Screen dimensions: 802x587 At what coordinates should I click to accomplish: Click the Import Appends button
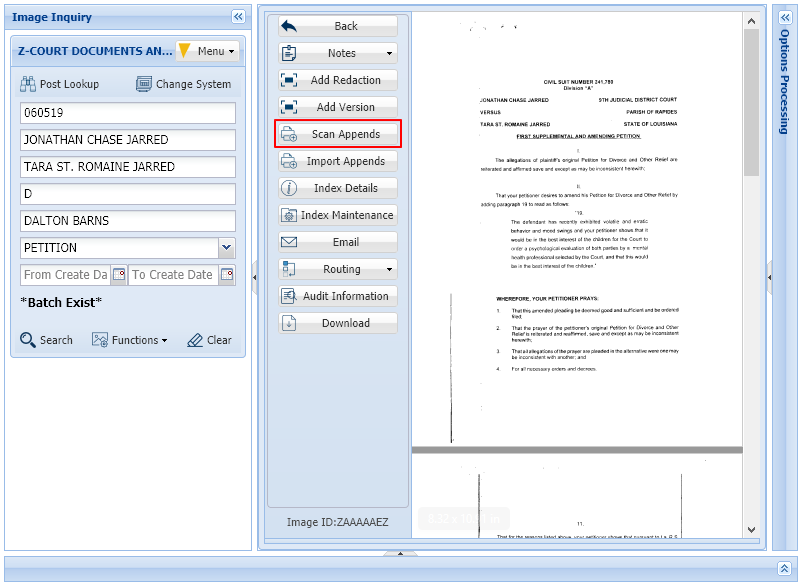point(338,161)
